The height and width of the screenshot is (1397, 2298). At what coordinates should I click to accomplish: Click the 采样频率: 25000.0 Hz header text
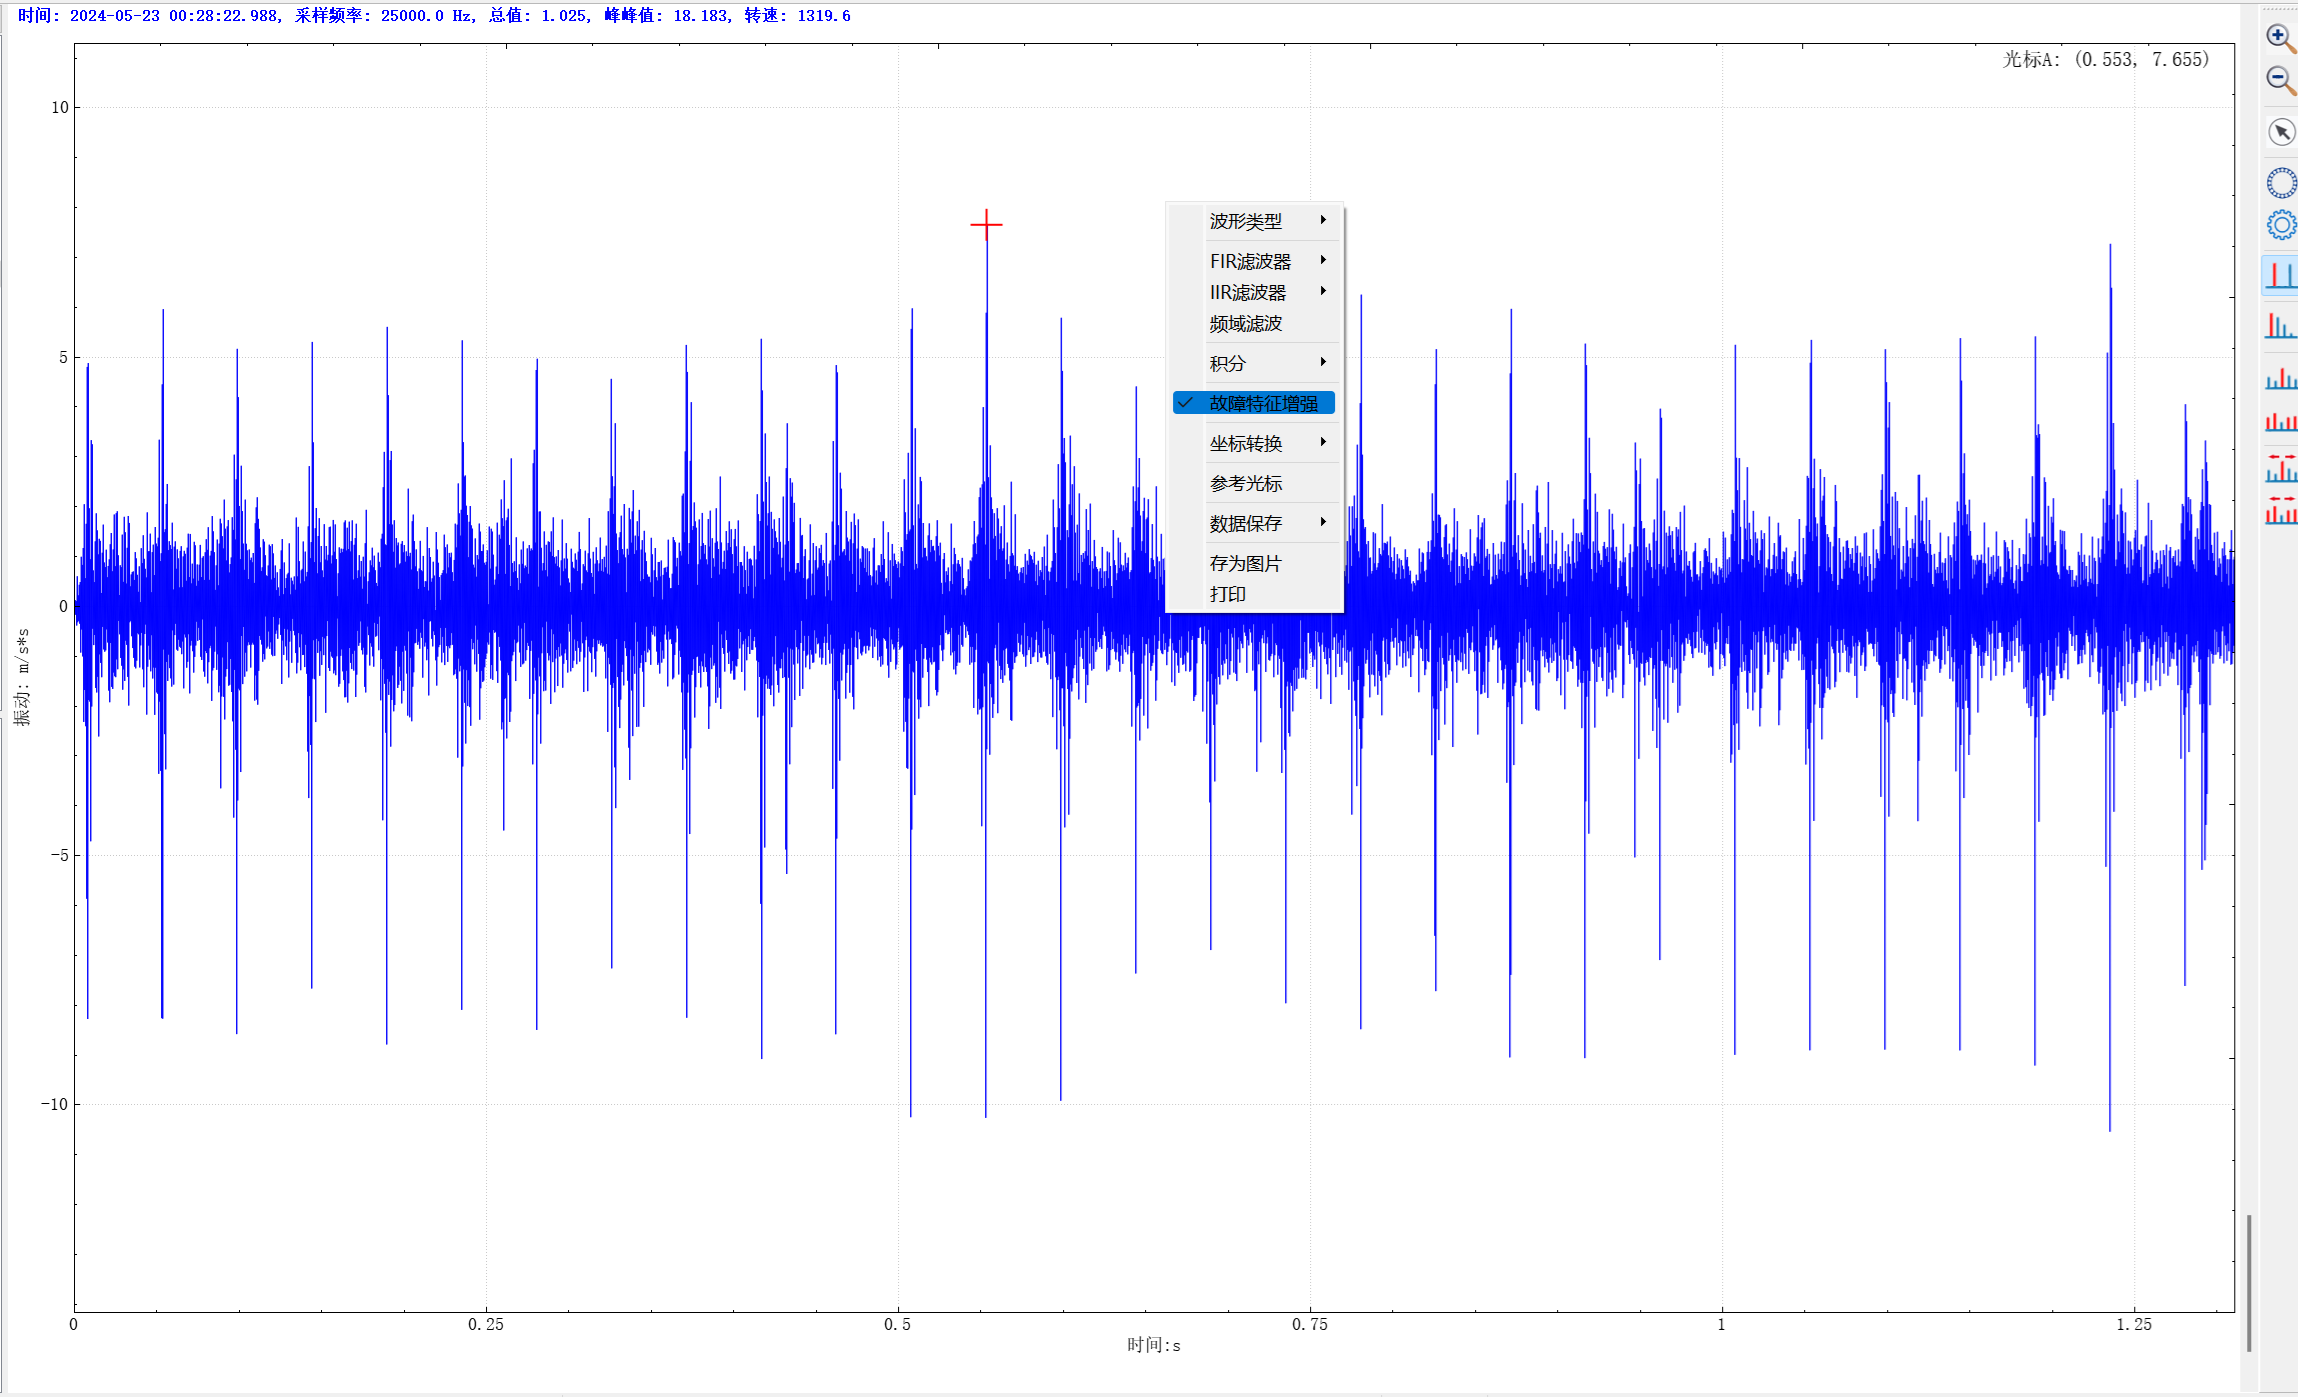384,16
